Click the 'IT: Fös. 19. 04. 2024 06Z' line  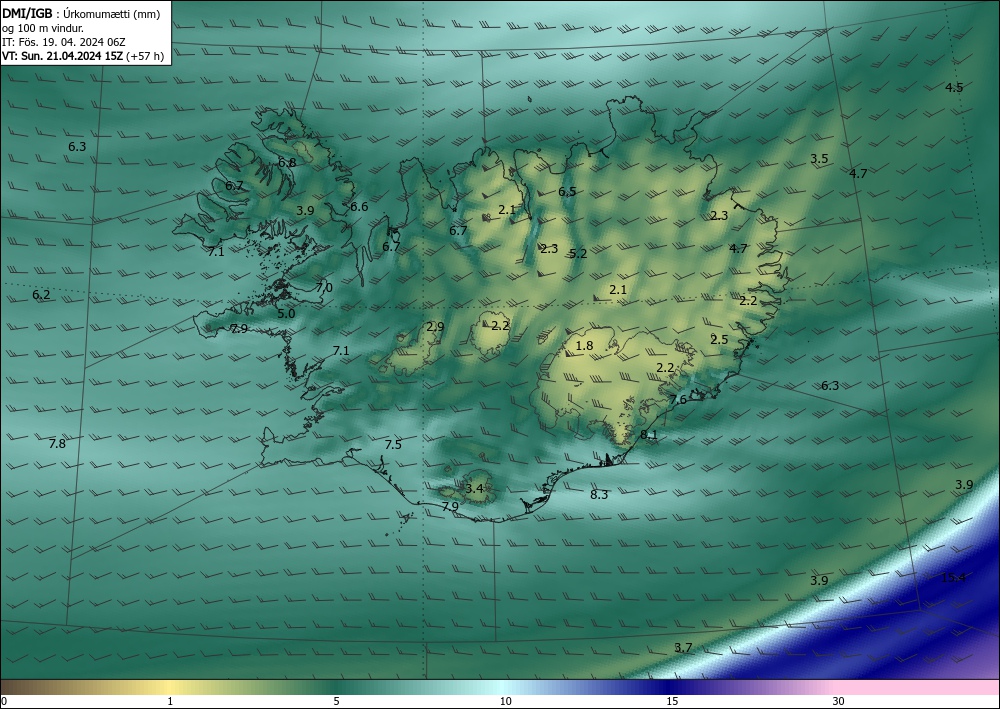tap(64, 42)
